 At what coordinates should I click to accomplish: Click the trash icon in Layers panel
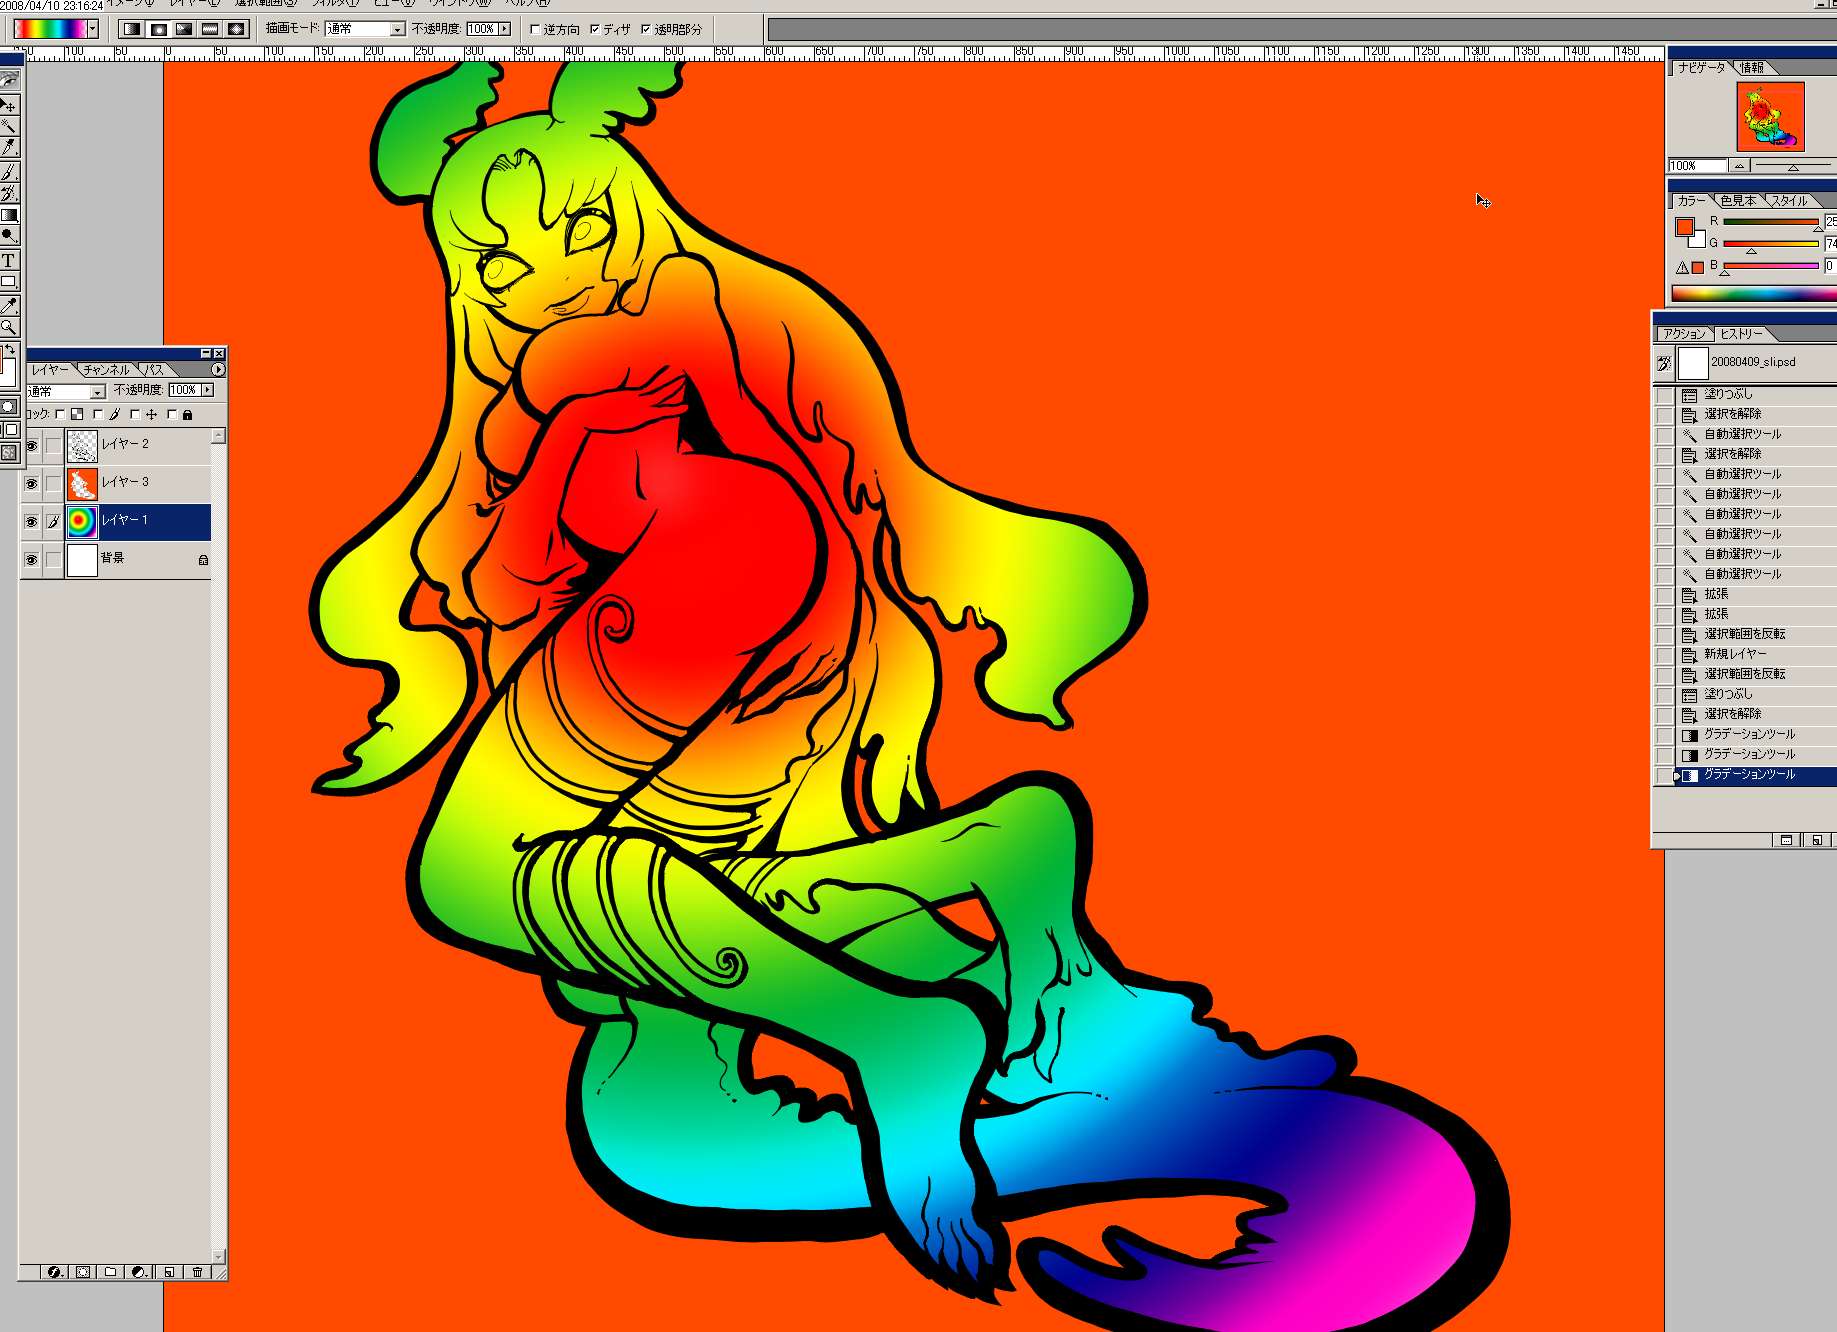pyautogui.click(x=197, y=1272)
